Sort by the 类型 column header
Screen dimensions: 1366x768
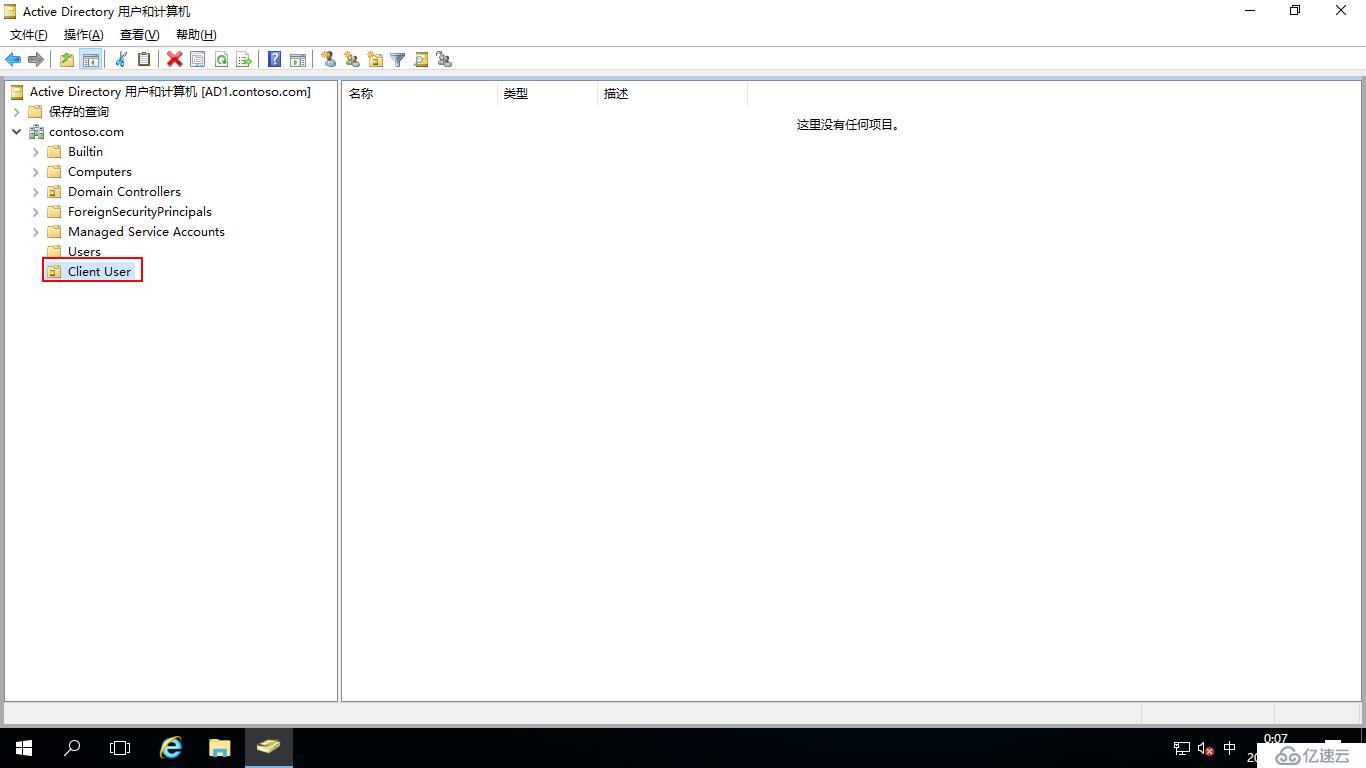(x=547, y=94)
